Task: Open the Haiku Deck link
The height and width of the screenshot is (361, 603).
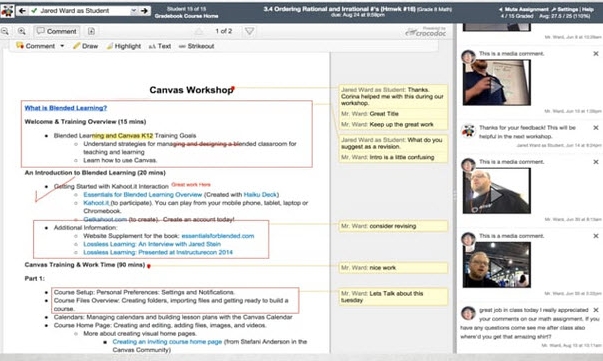Action: (x=260, y=195)
